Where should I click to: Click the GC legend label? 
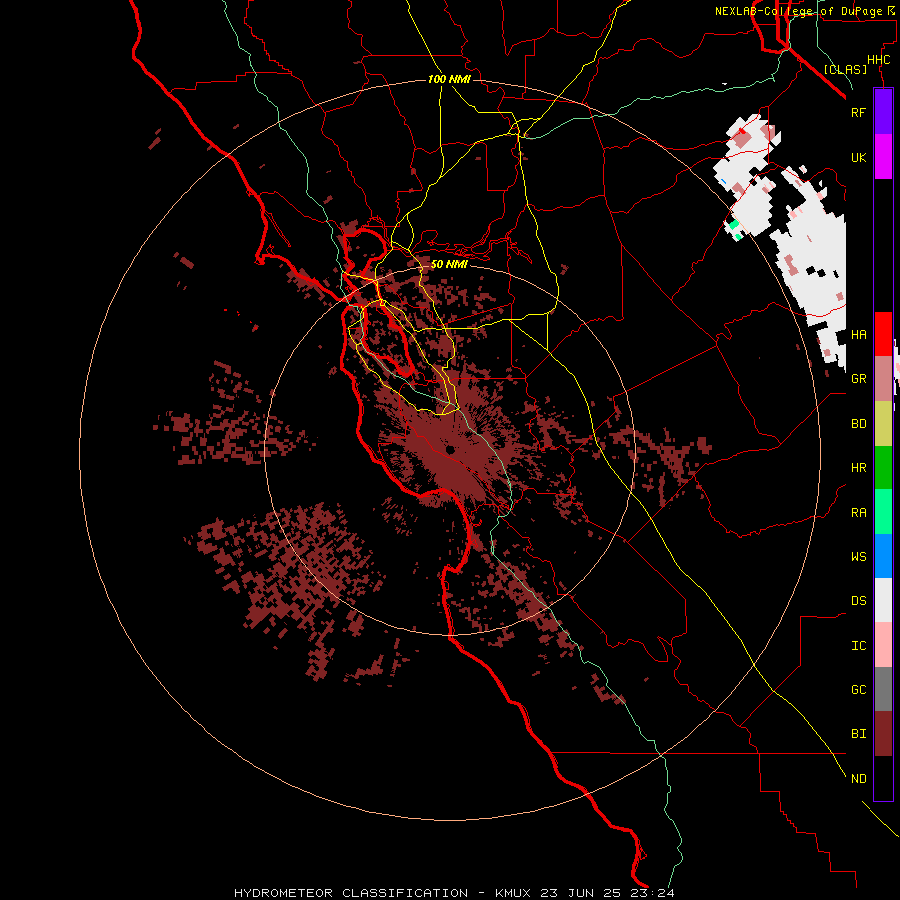pyautogui.click(x=858, y=690)
